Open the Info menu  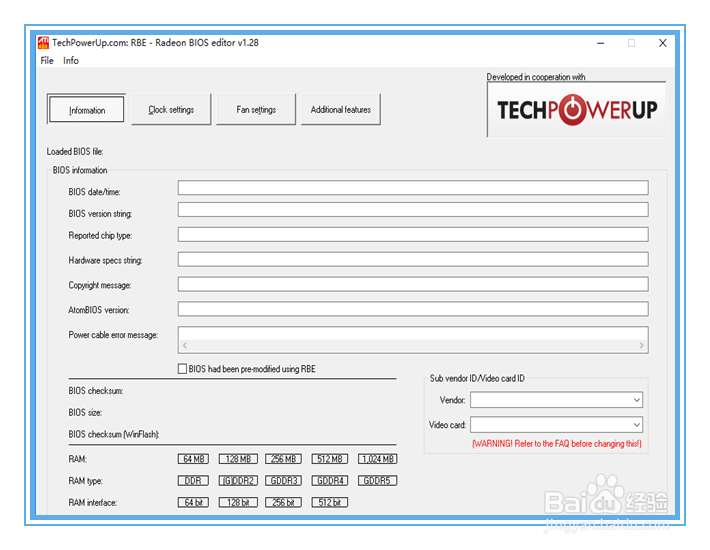71,61
